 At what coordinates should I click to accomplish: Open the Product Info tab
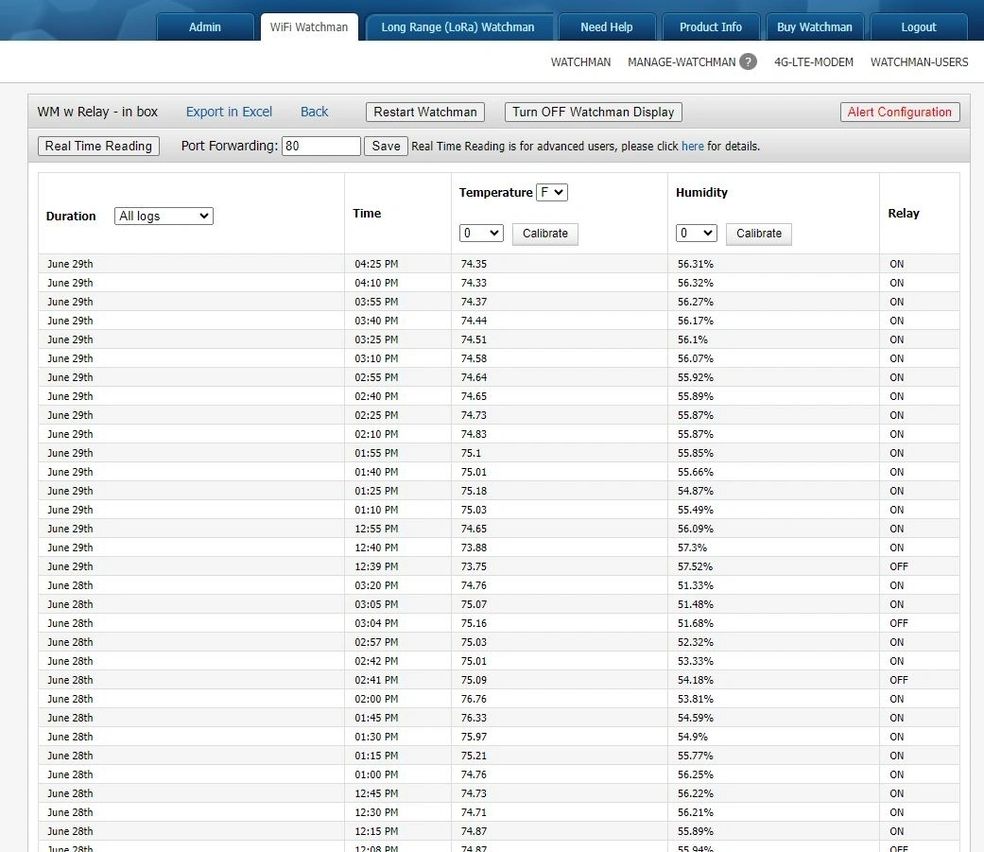click(x=710, y=27)
